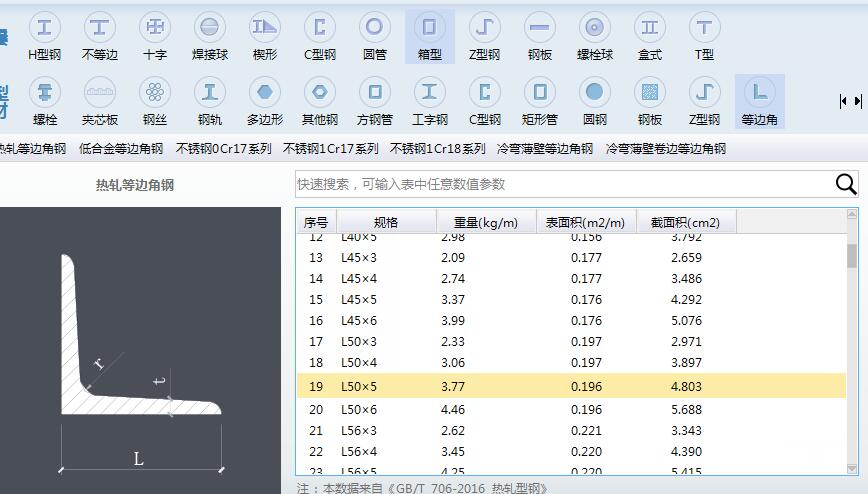Click the table scrollbar up arrow
The image size is (868, 494).
point(852,214)
